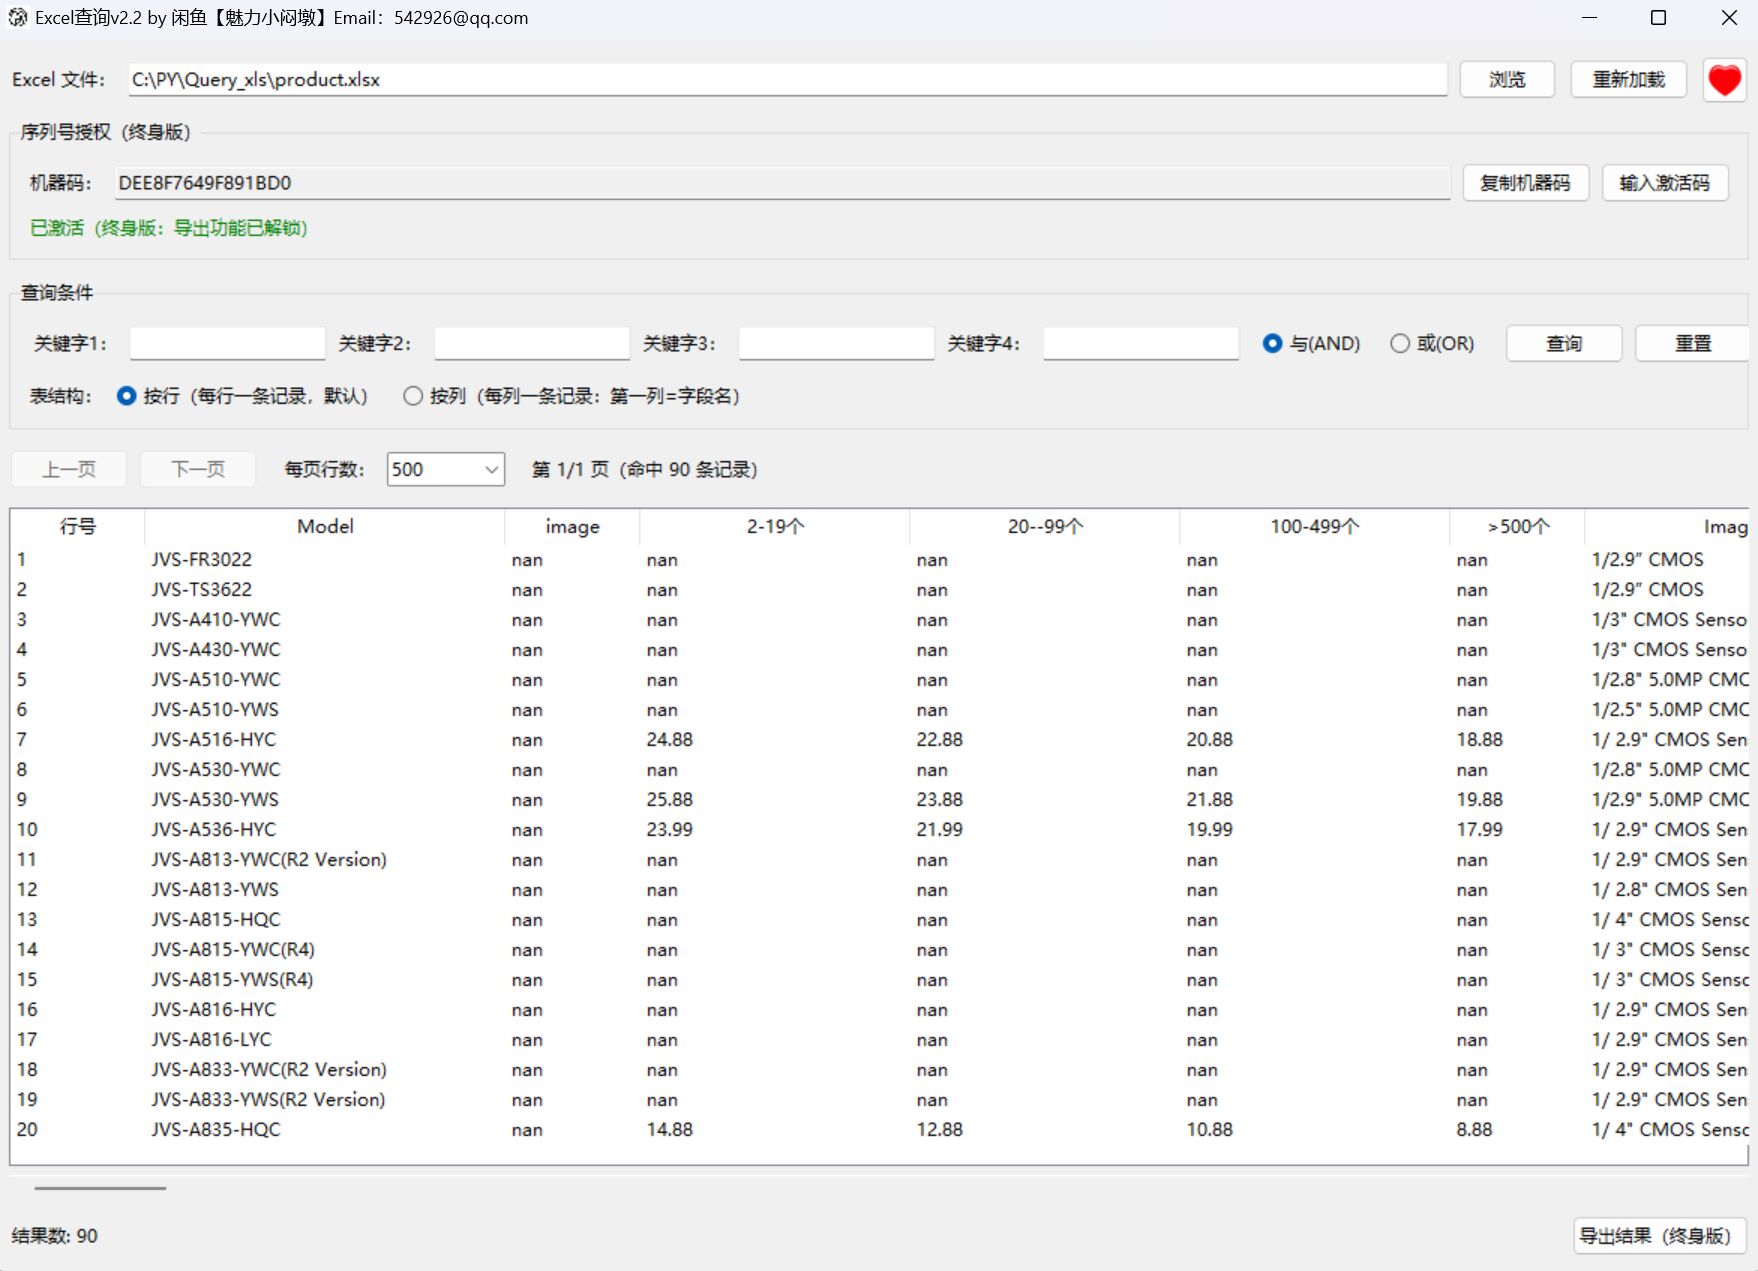
Task: Click the horizontal scrollbar below the table
Action: pyautogui.click(x=100, y=1188)
